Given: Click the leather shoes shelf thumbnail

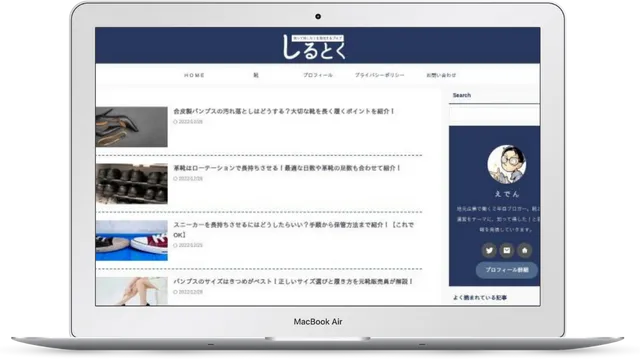Looking at the screenshot, I should tap(131, 184).
